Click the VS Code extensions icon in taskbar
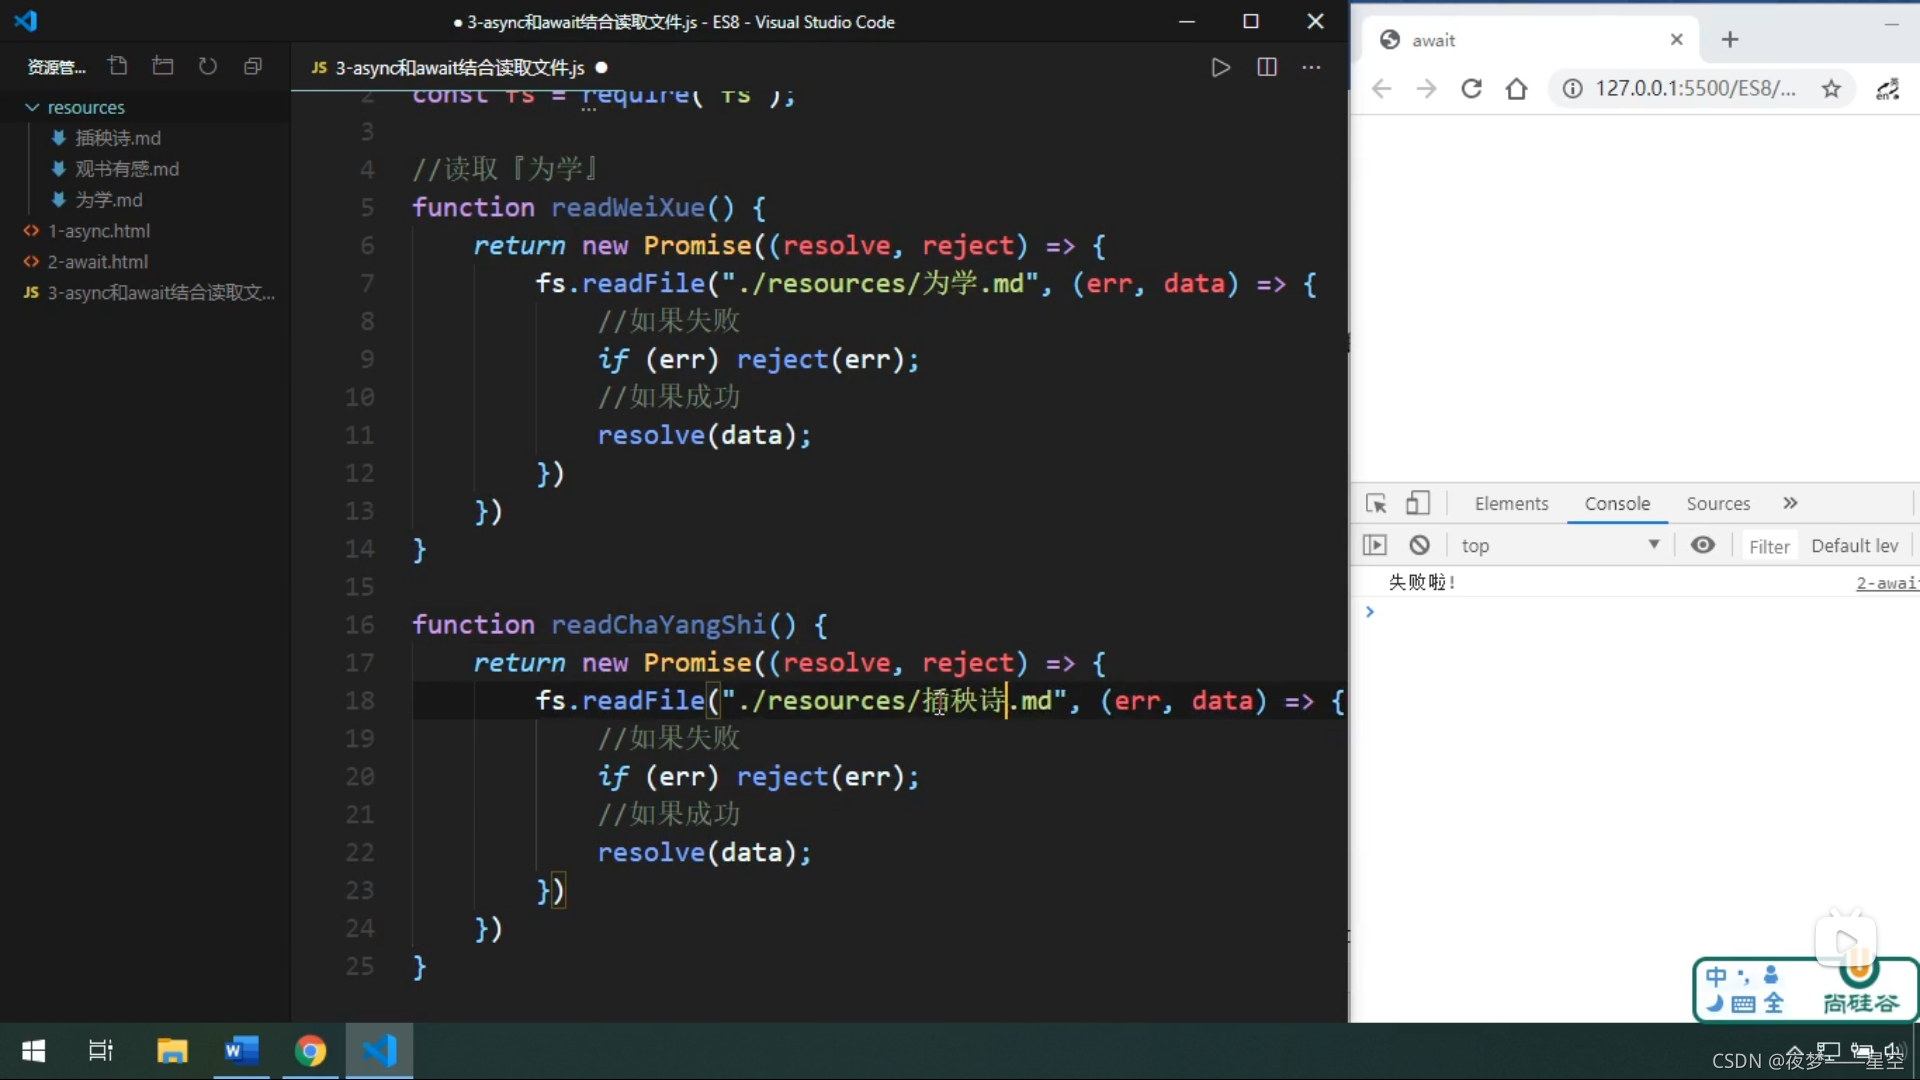The image size is (1920, 1080). [x=380, y=1050]
